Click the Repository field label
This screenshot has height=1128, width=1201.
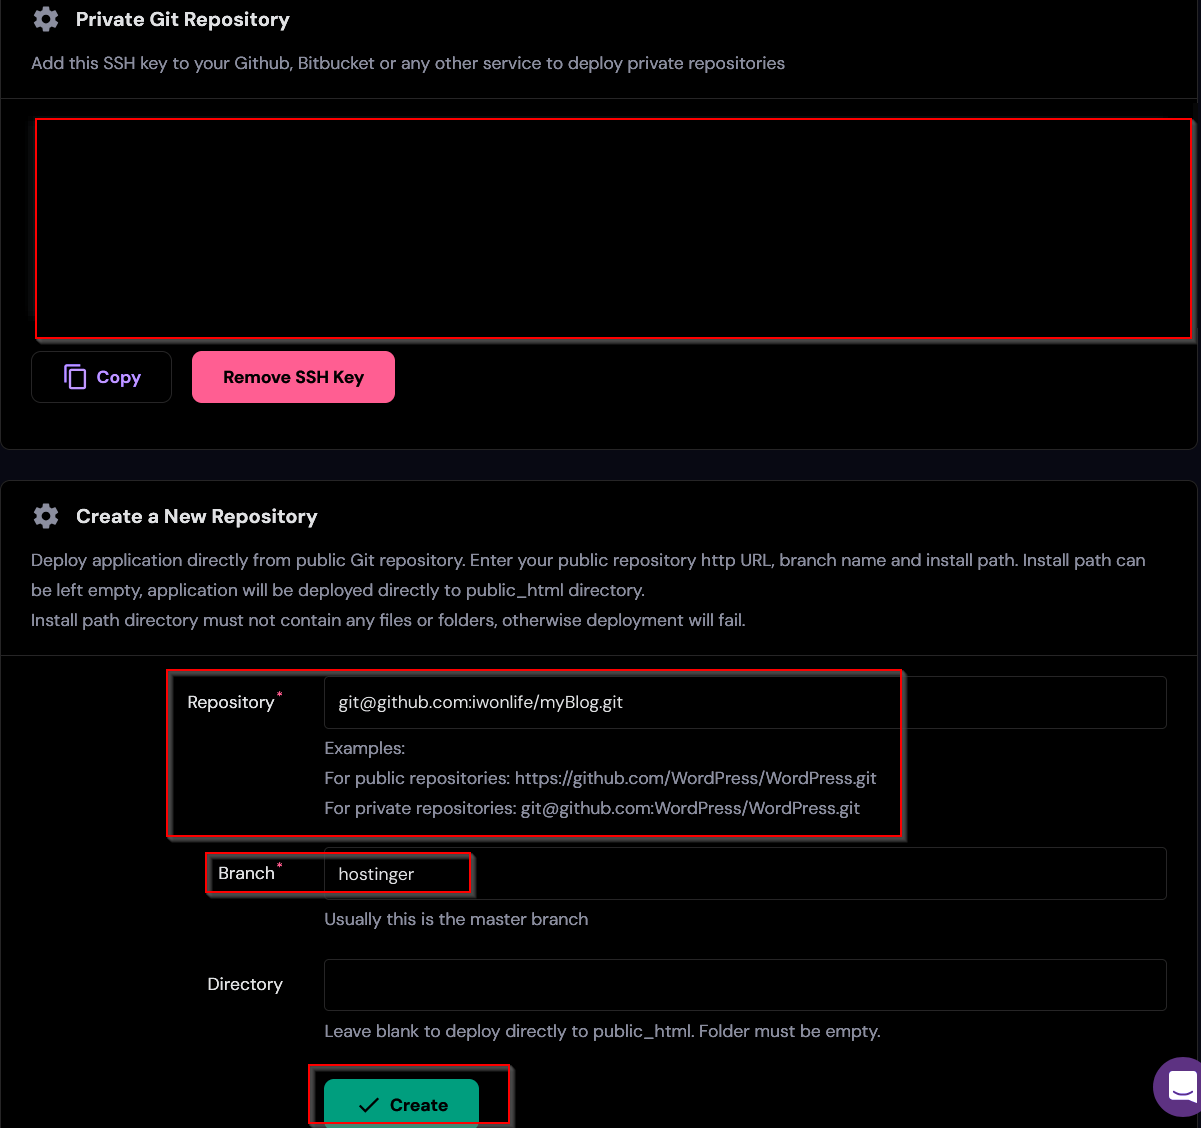pos(230,702)
